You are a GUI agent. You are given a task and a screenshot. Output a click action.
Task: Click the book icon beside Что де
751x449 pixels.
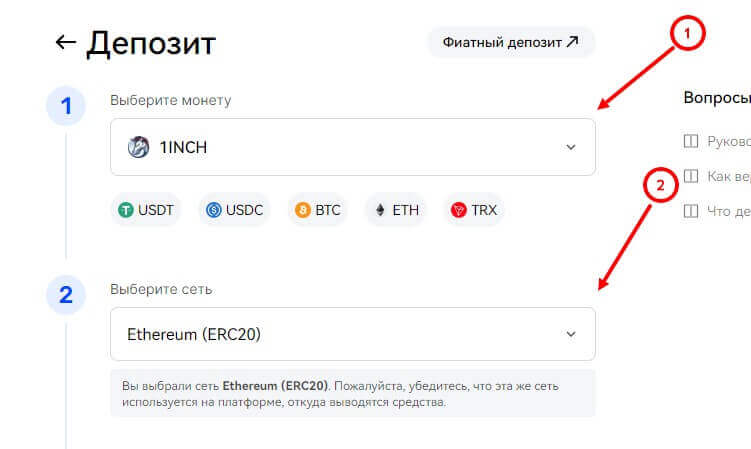pyautogui.click(x=689, y=211)
